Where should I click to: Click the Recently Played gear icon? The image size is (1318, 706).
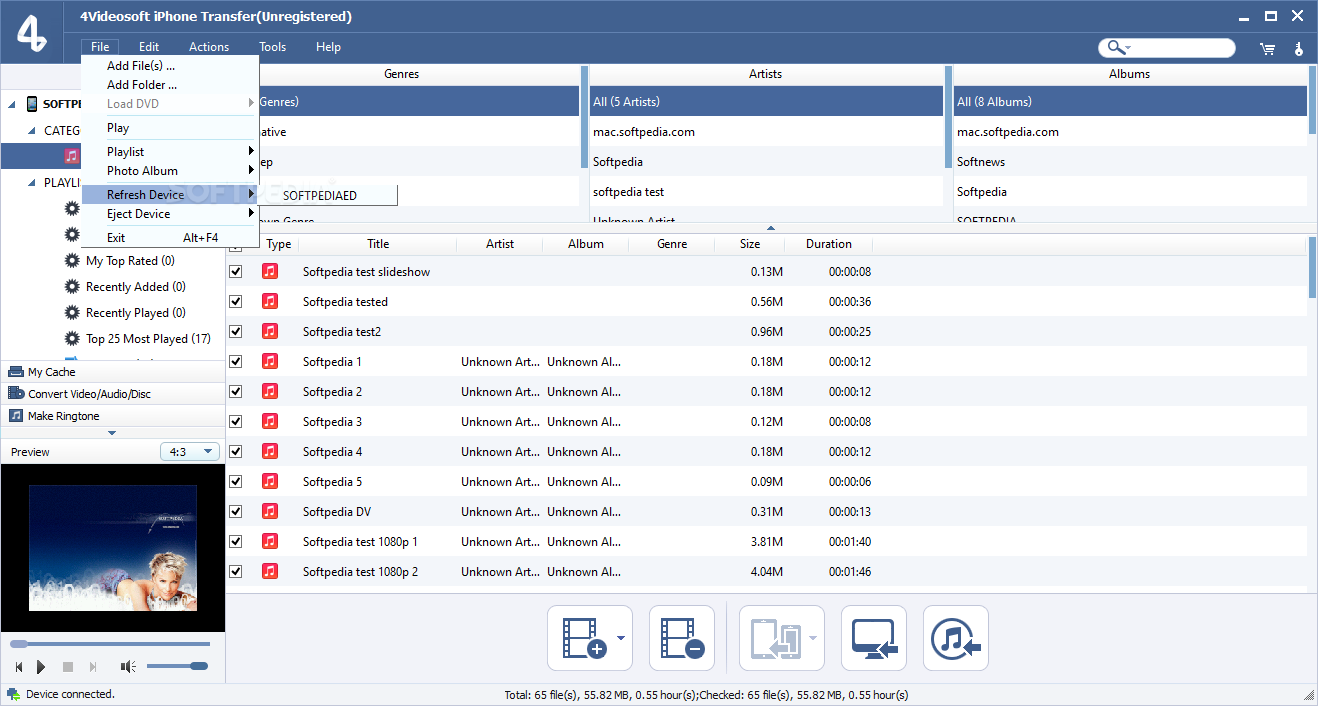72,312
